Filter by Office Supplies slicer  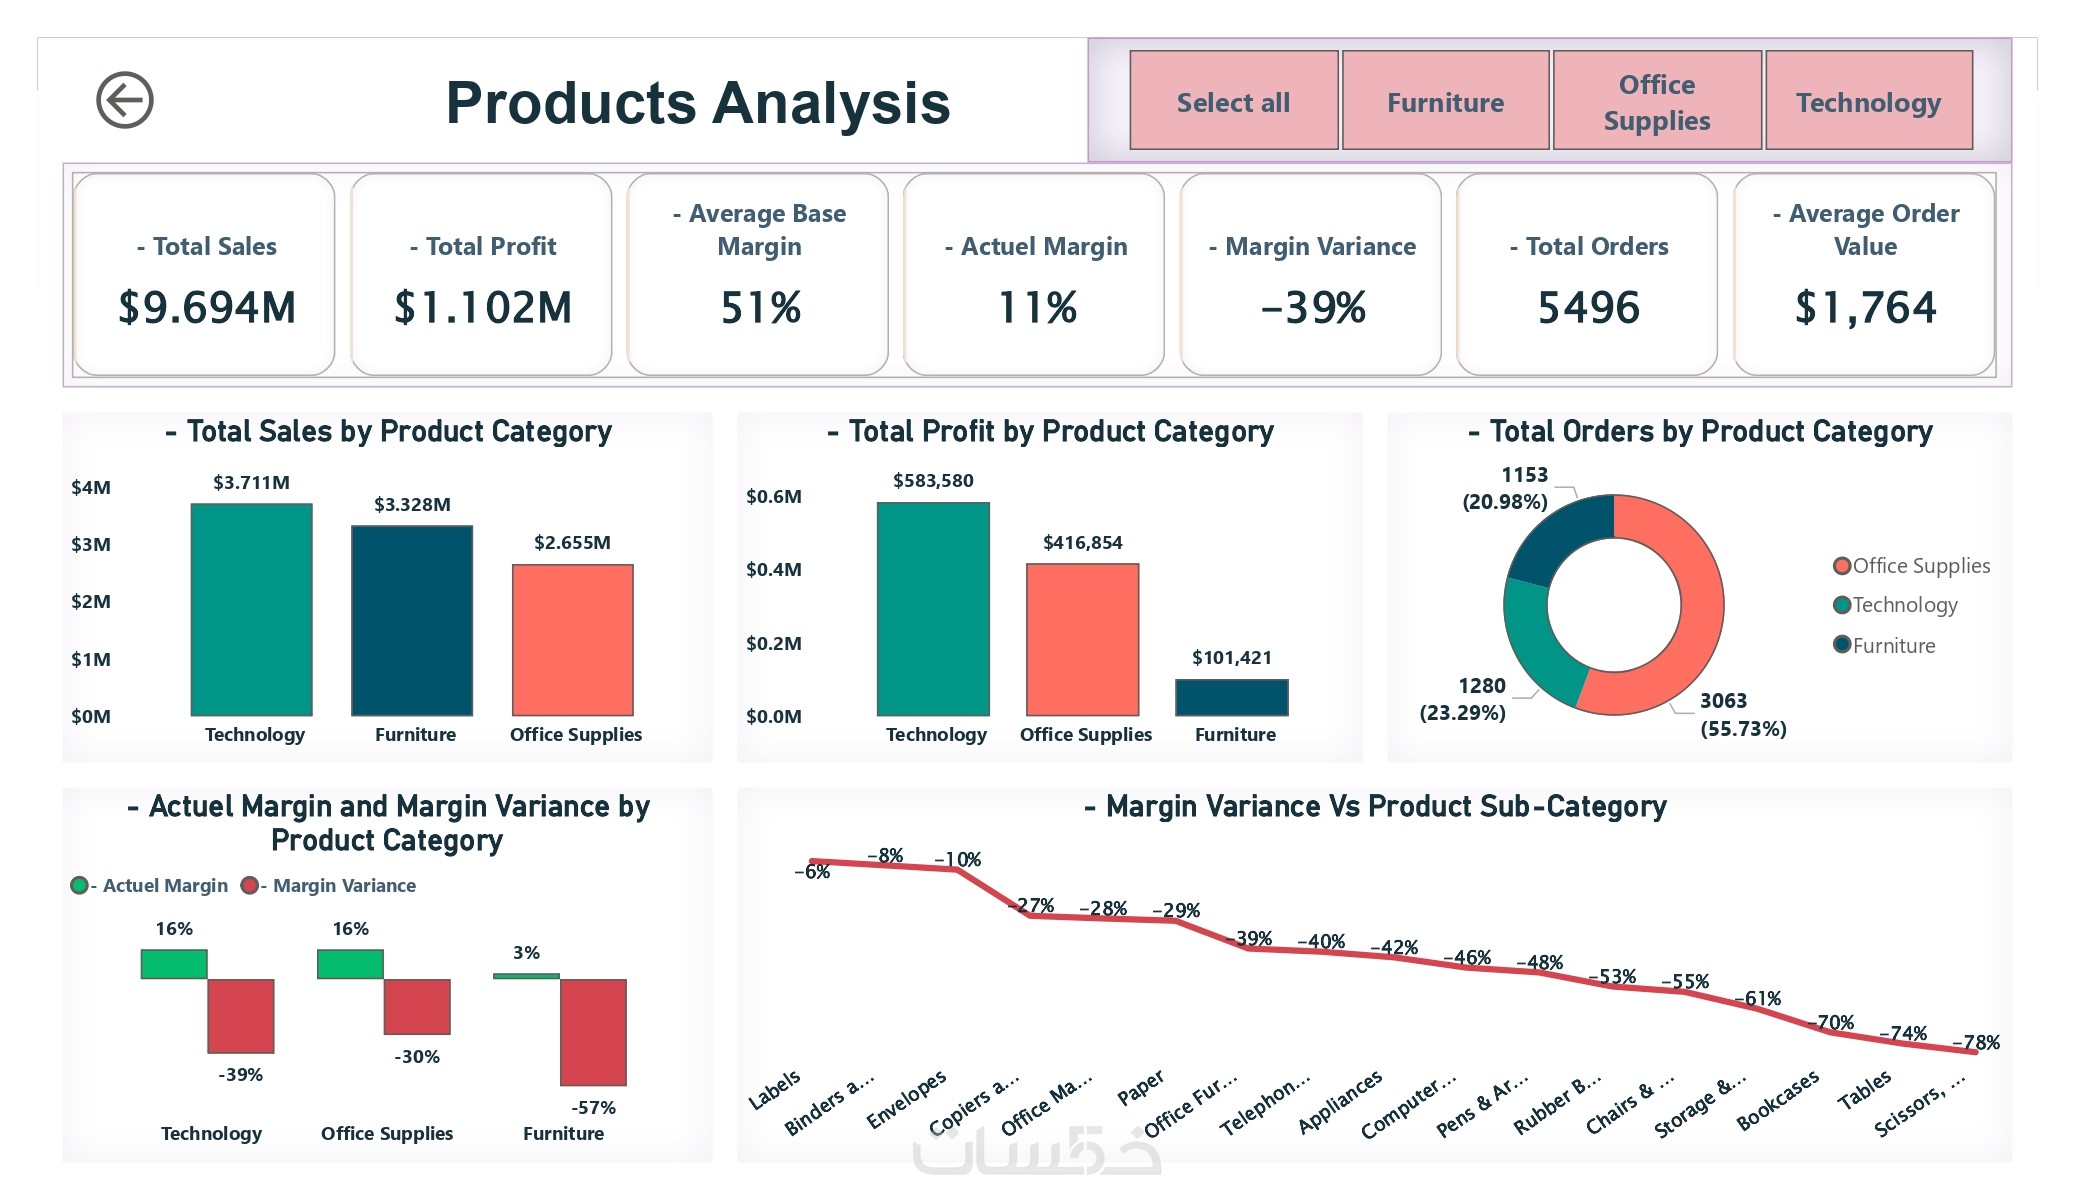point(1656,101)
